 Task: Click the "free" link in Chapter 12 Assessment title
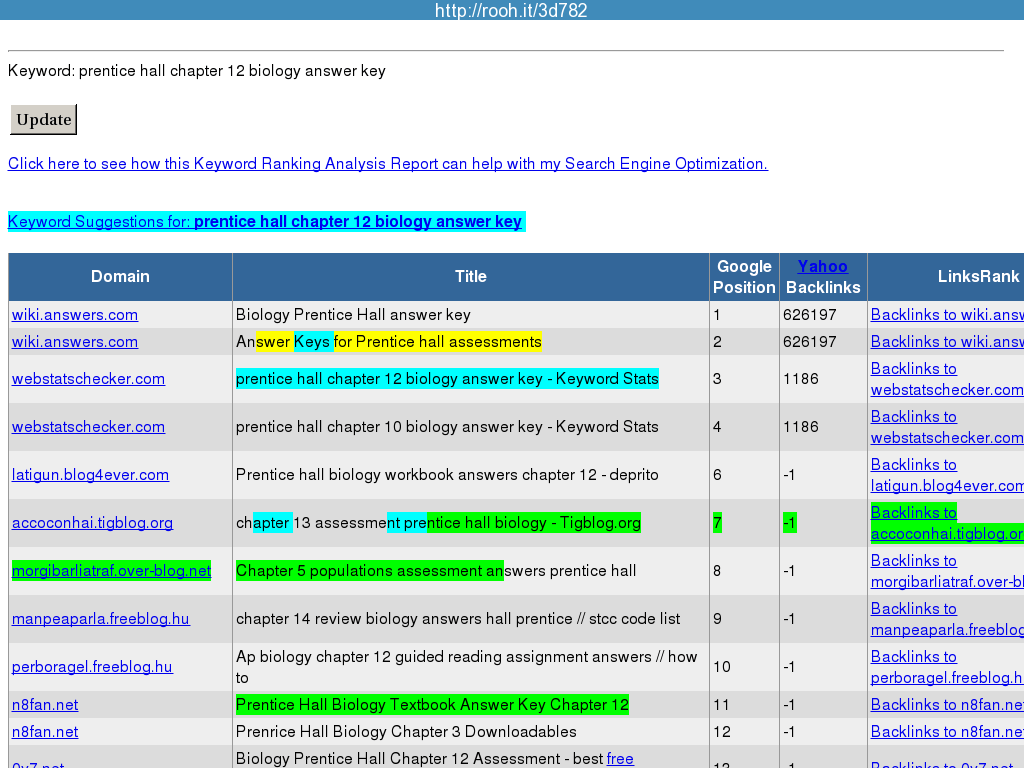click(x=620, y=759)
